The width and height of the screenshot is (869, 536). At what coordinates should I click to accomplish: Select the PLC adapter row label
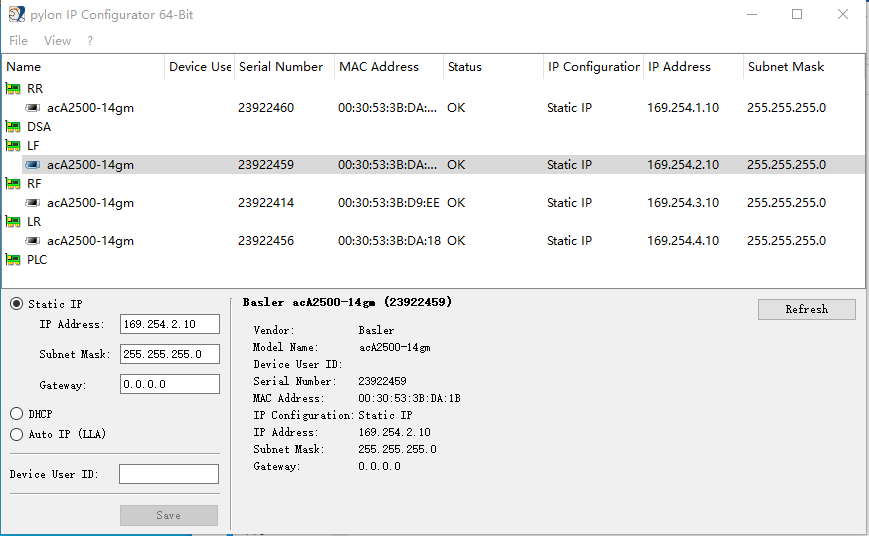(37, 260)
